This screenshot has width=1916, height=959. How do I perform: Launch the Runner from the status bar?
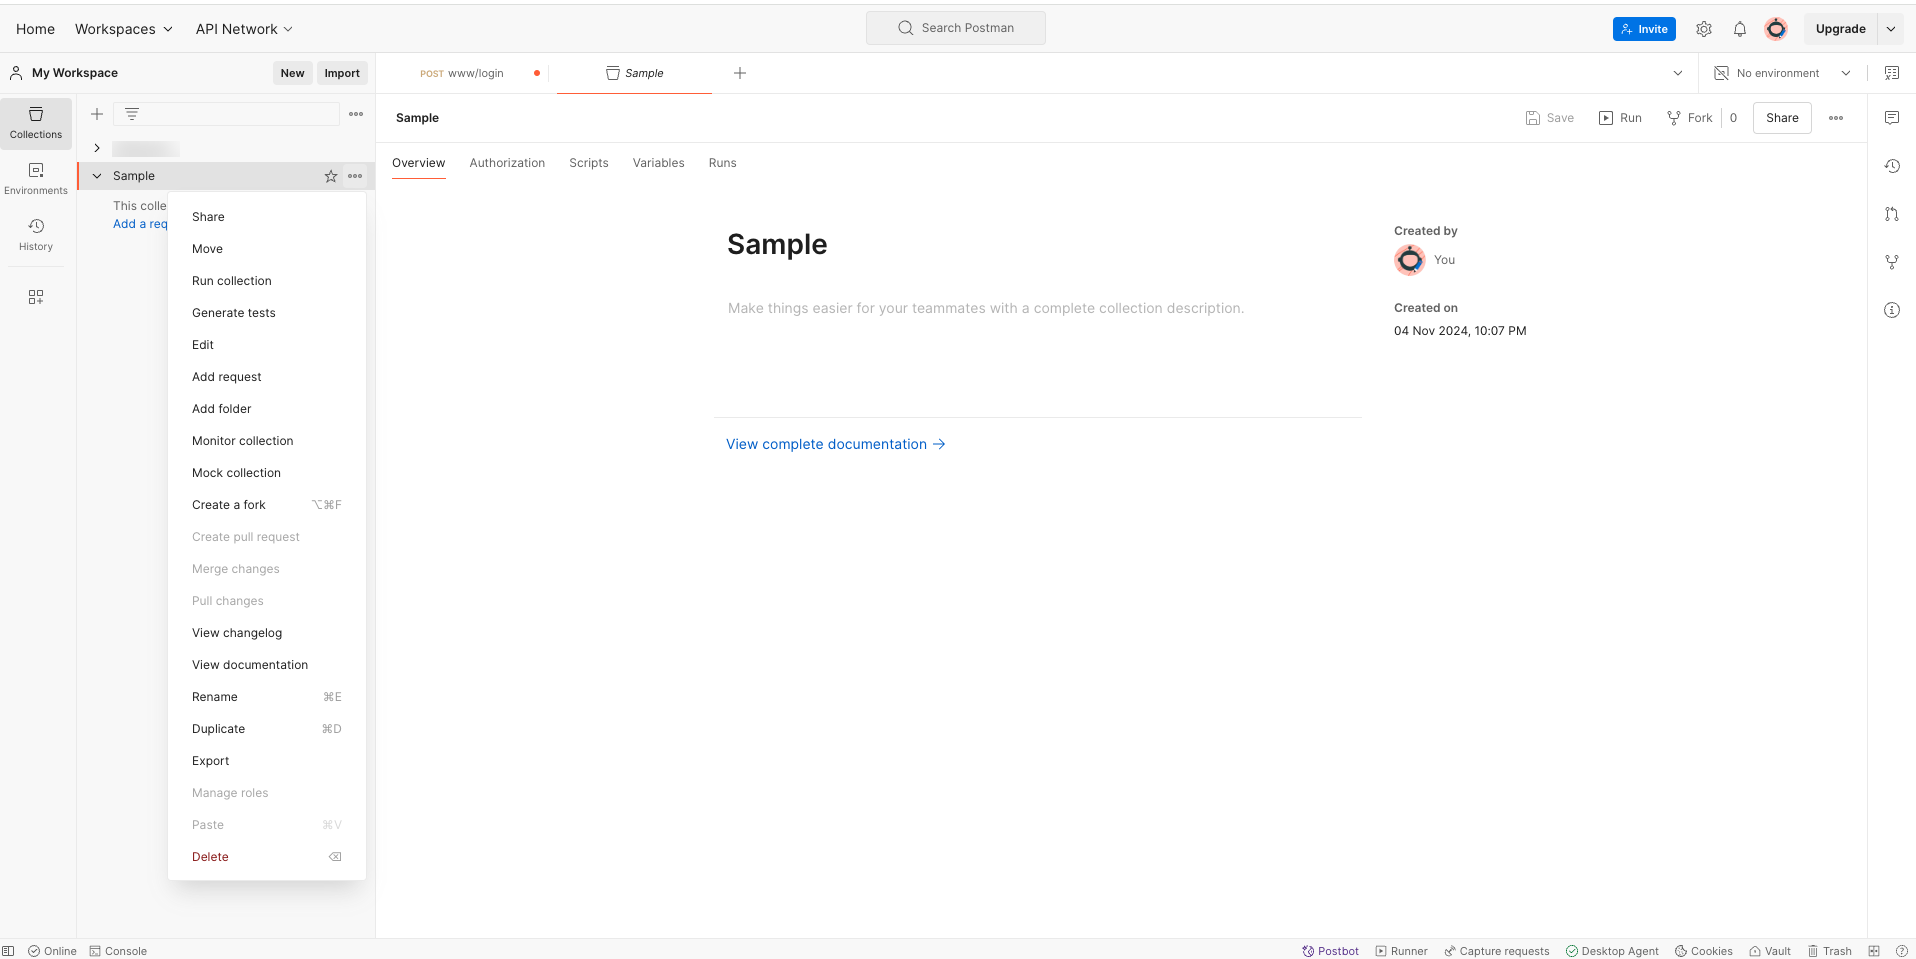(1400, 951)
